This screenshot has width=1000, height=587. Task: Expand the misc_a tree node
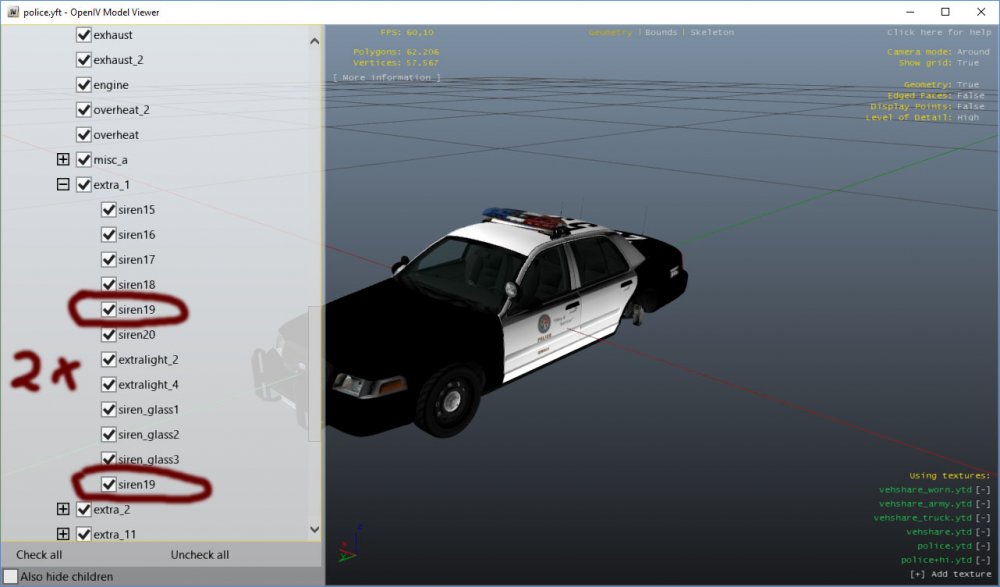(62, 160)
